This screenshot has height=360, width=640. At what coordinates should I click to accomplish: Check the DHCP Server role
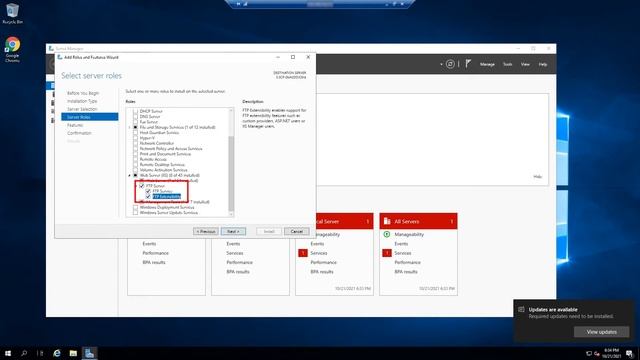pyautogui.click(x=136, y=111)
